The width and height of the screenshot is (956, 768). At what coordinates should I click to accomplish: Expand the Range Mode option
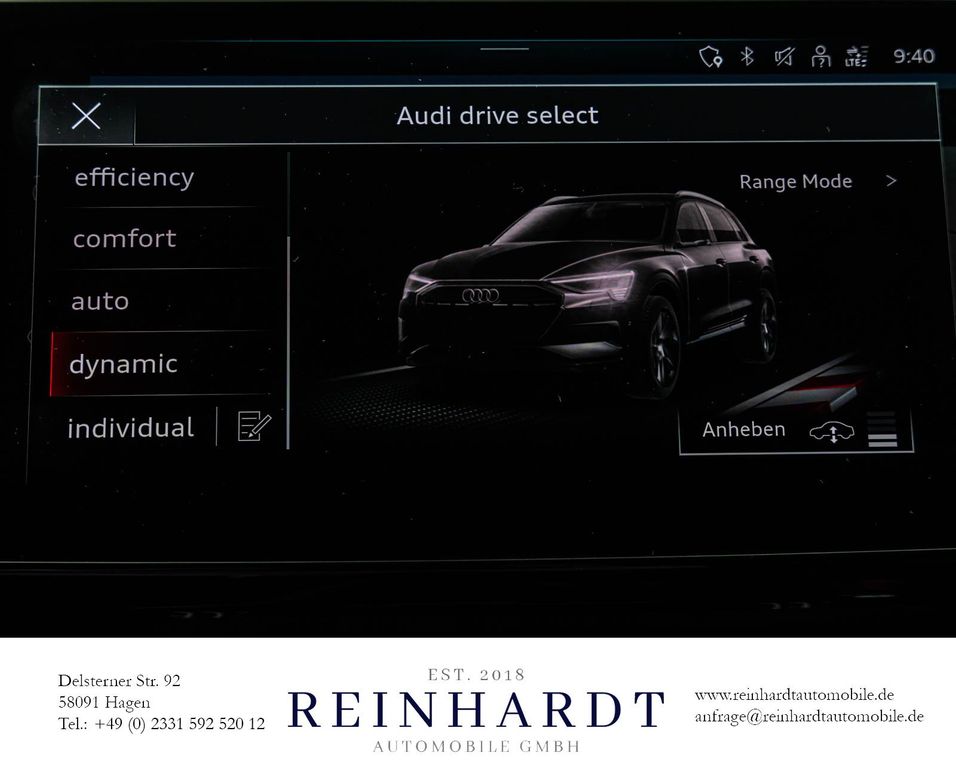point(796,181)
